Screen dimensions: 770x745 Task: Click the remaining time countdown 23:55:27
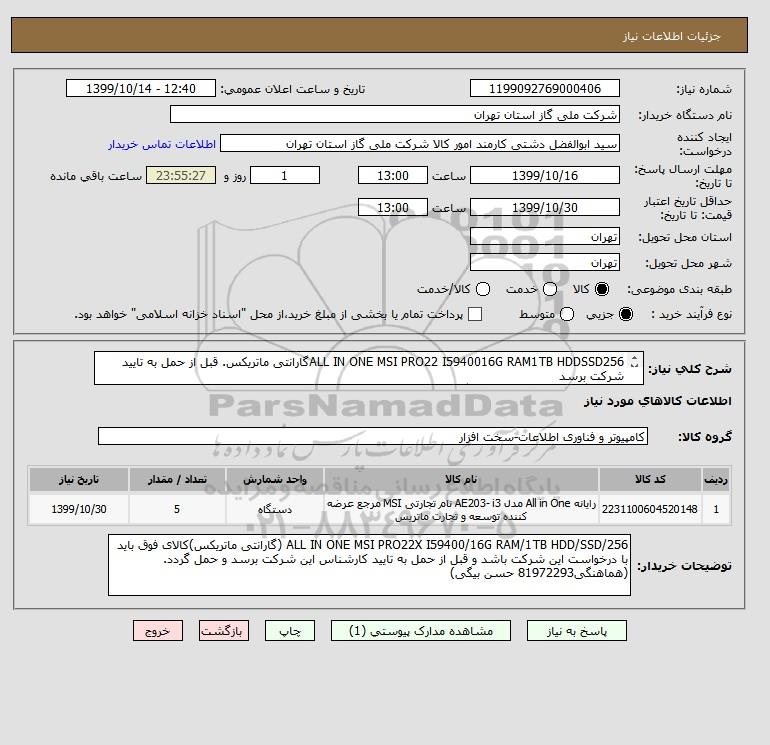pyautogui.click(x=181, y=175)
